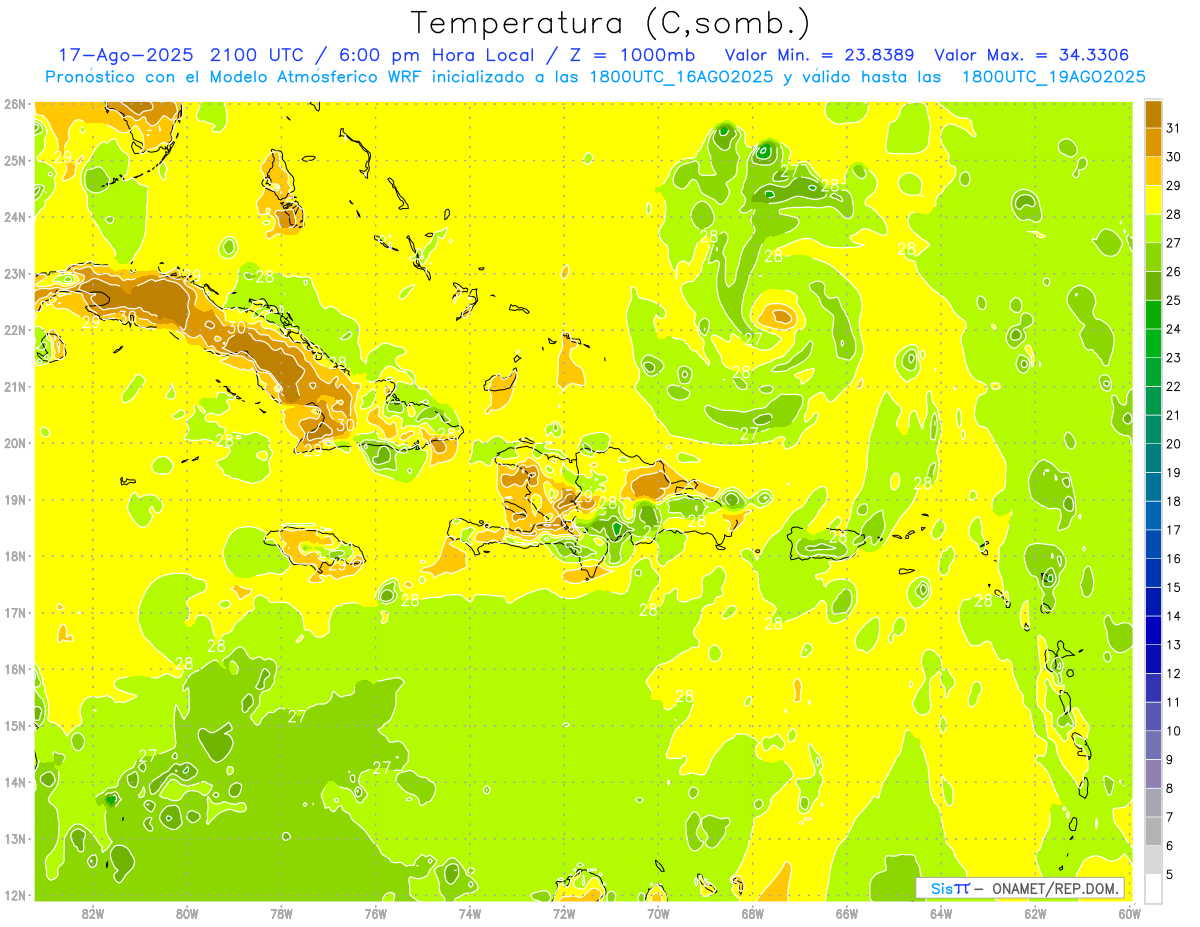This screenshot has width=1200, height=927.
Task: Click the "70W" longitude axis label
Action: (658, 912)
